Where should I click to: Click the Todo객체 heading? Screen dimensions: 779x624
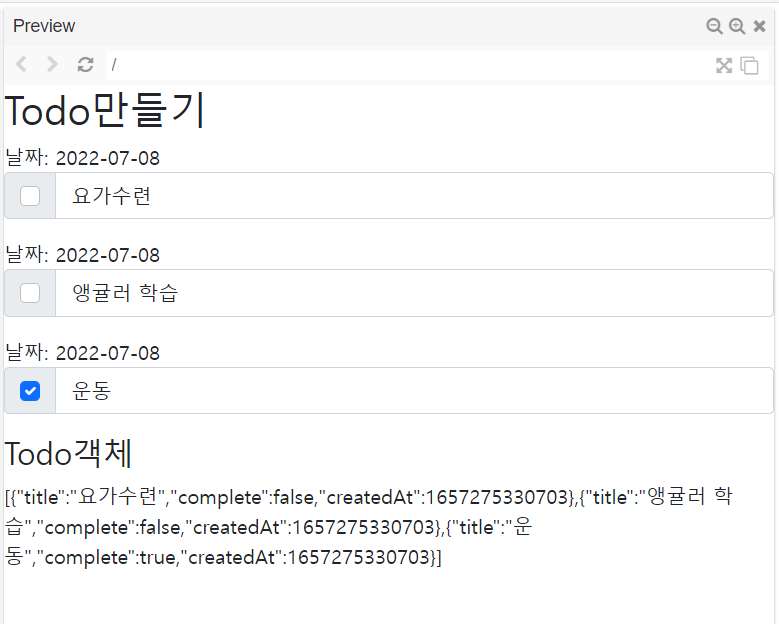(69, 453)
